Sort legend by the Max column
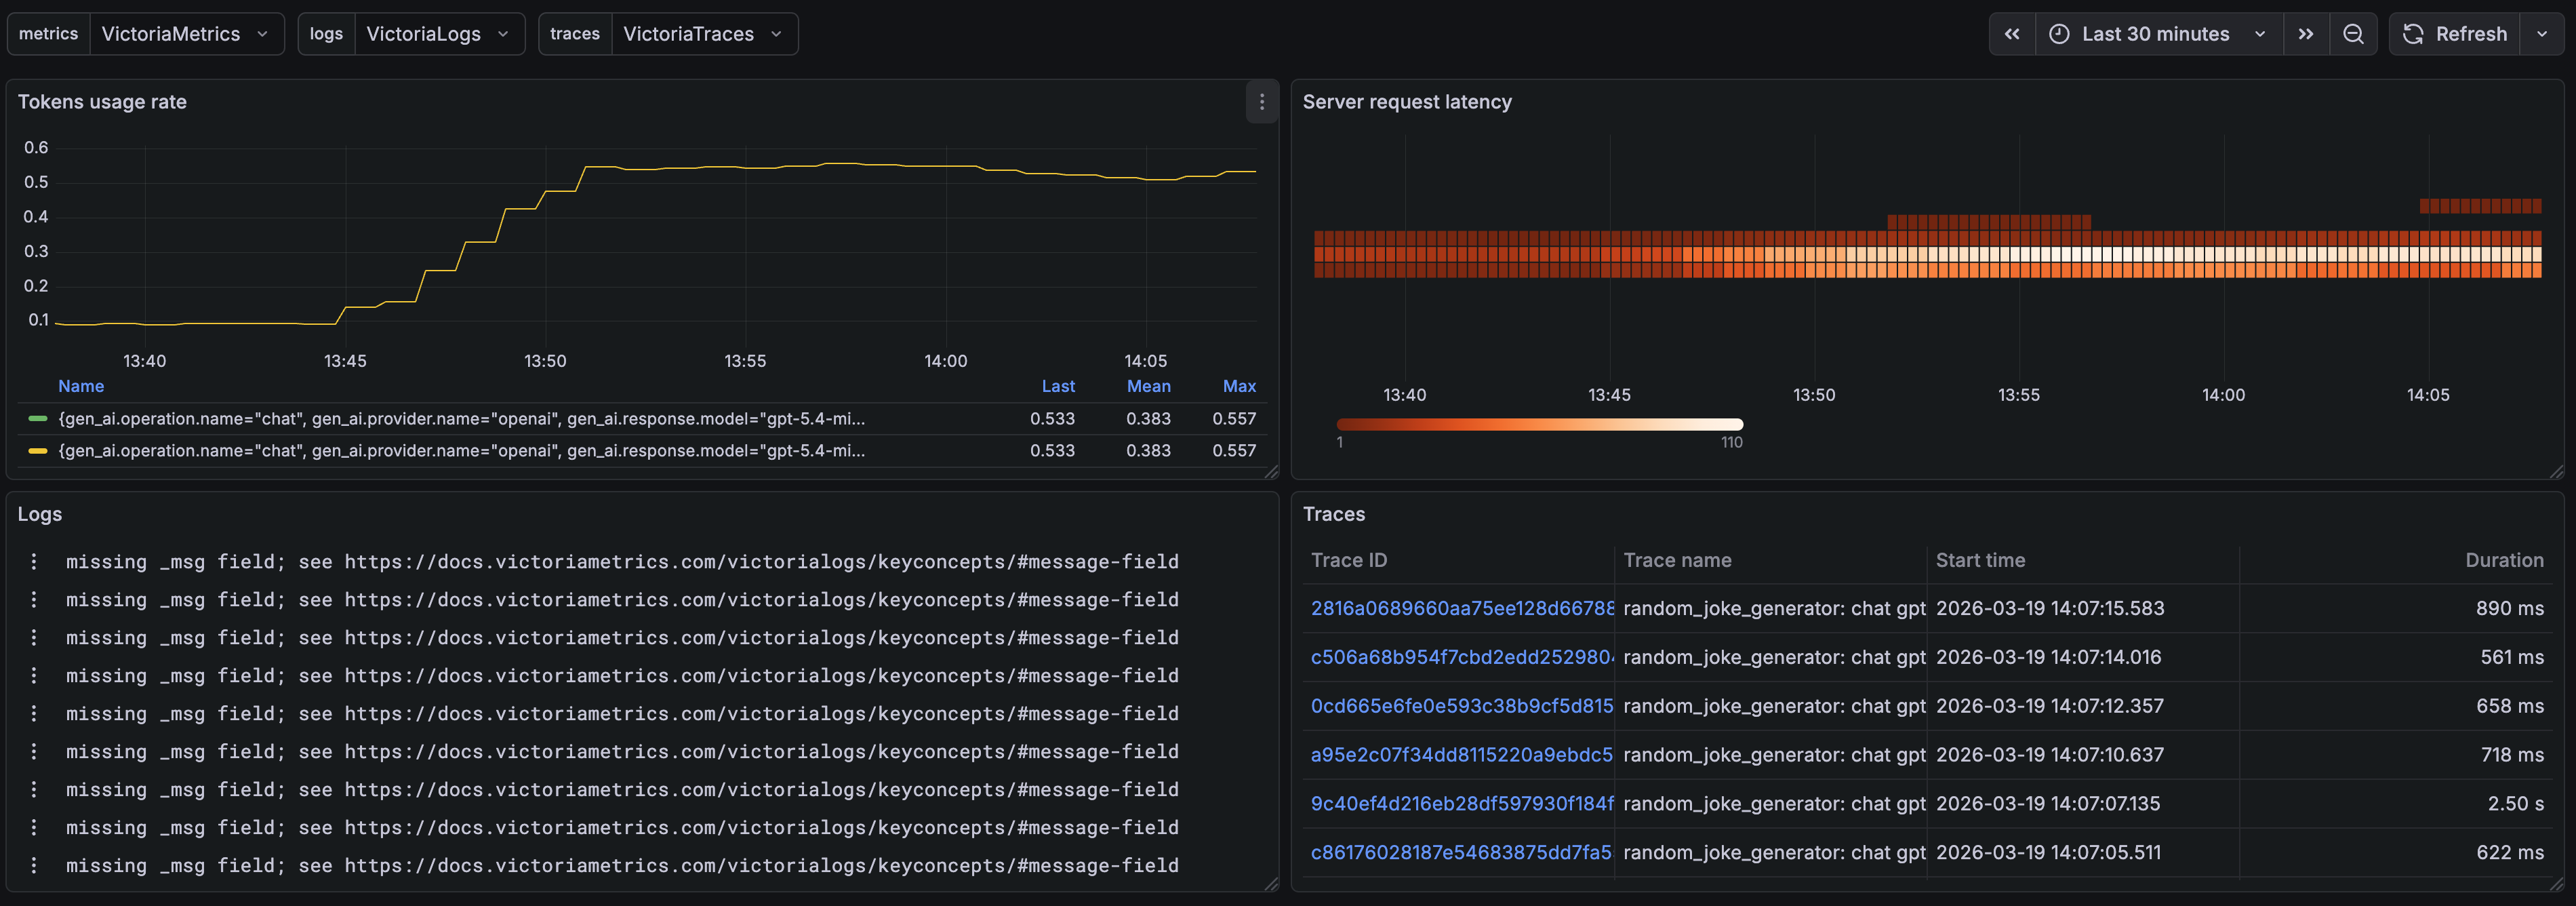Viewport: 2576px width, 906px height. click(x=1239, y=386)
